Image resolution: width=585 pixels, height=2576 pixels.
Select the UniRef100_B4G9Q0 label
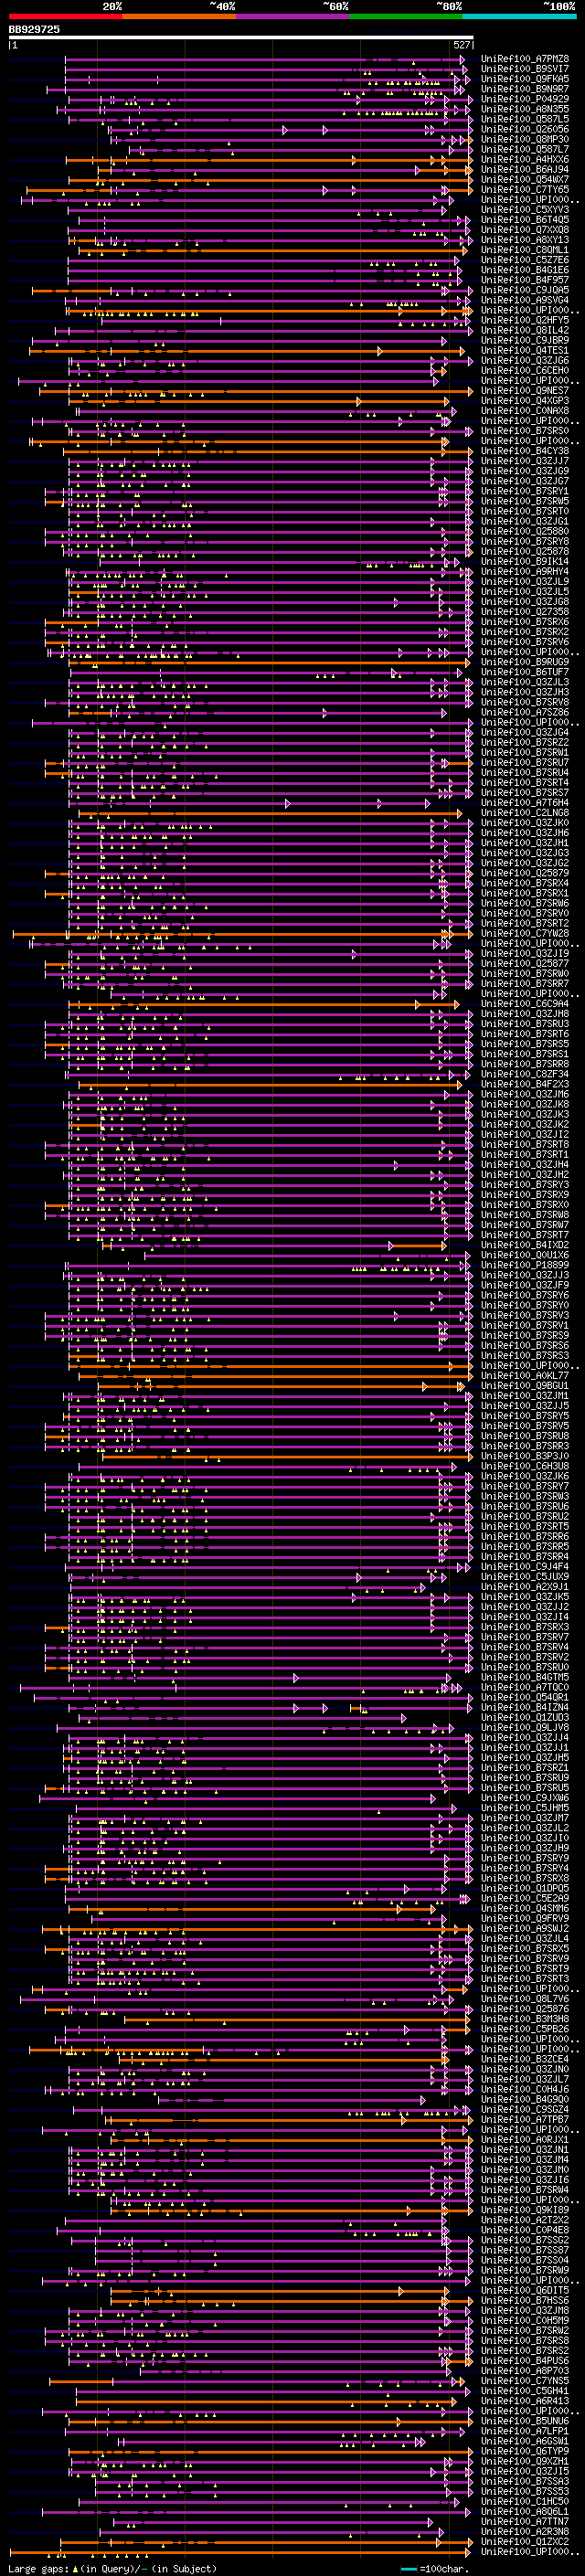click(525, 2099)
